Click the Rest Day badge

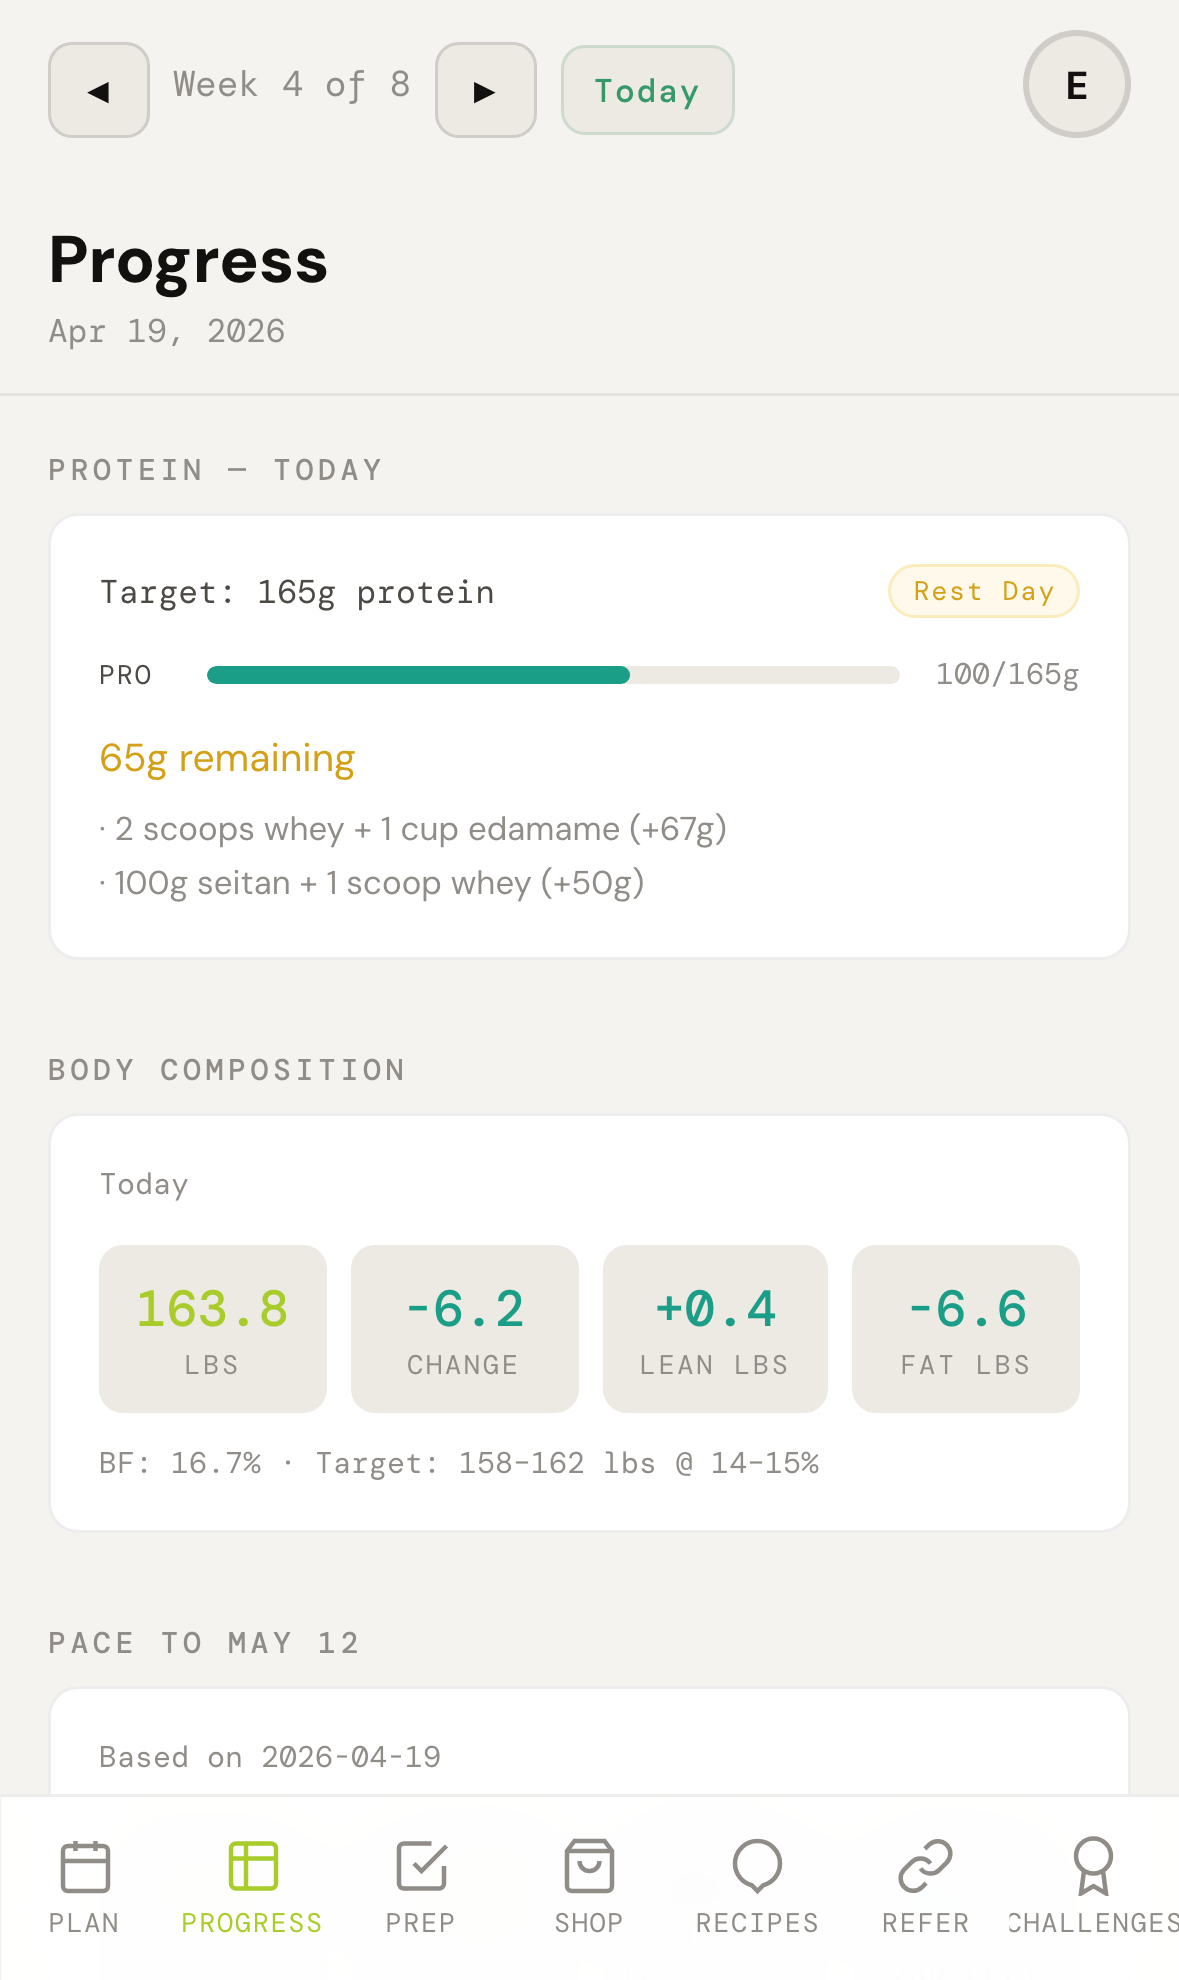click(x=983, y=591)
